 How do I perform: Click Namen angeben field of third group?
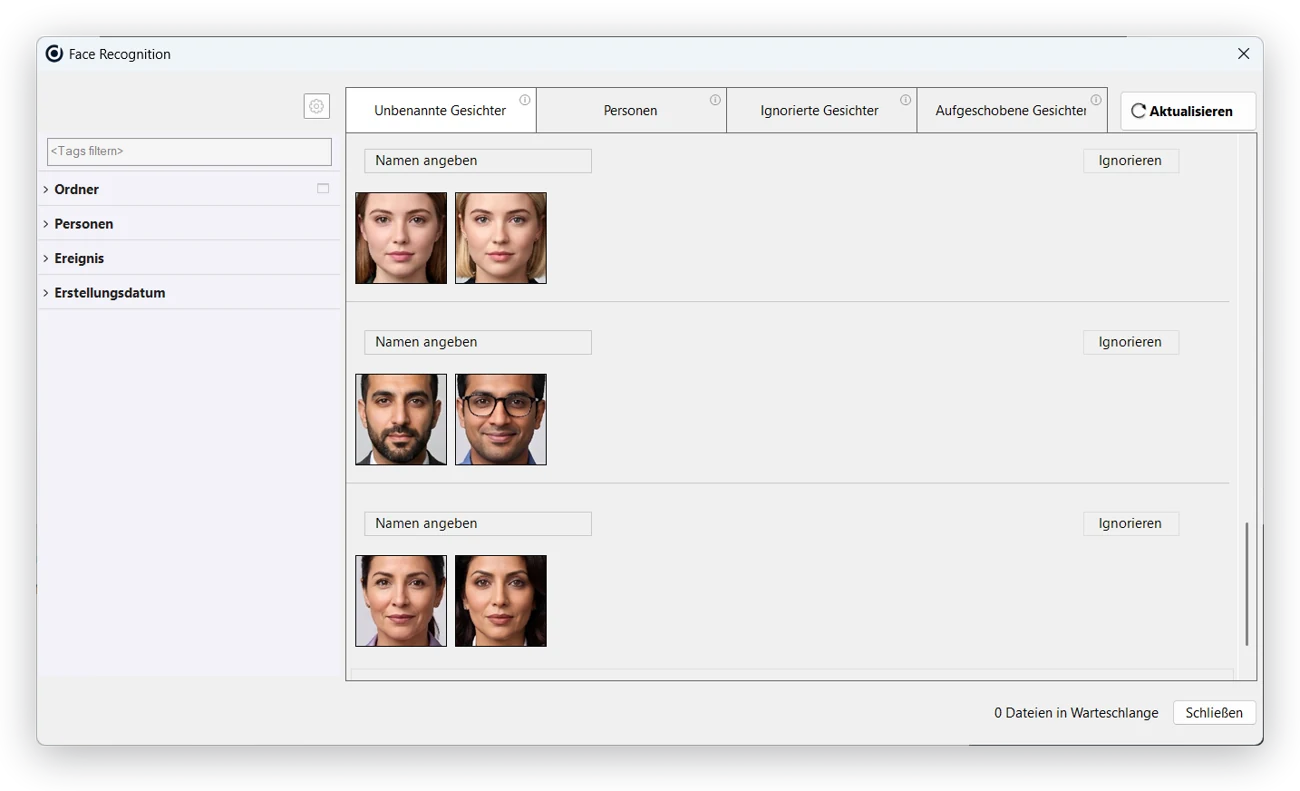pos(478,524)
